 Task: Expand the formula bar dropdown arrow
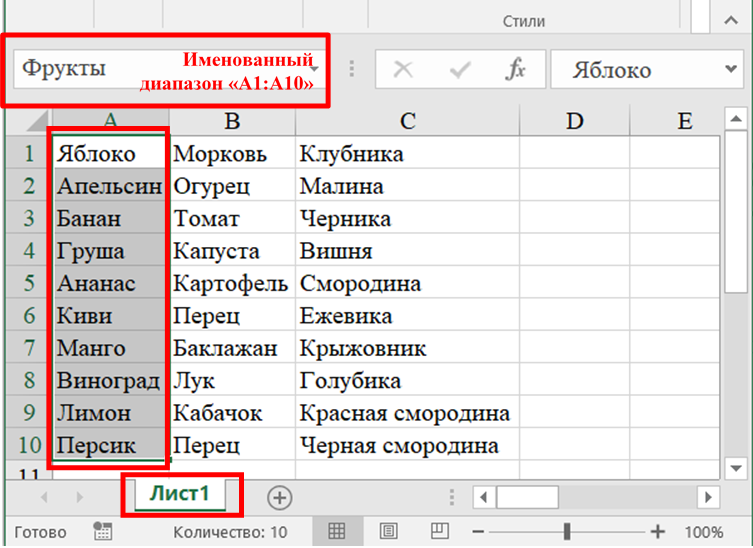731,69
